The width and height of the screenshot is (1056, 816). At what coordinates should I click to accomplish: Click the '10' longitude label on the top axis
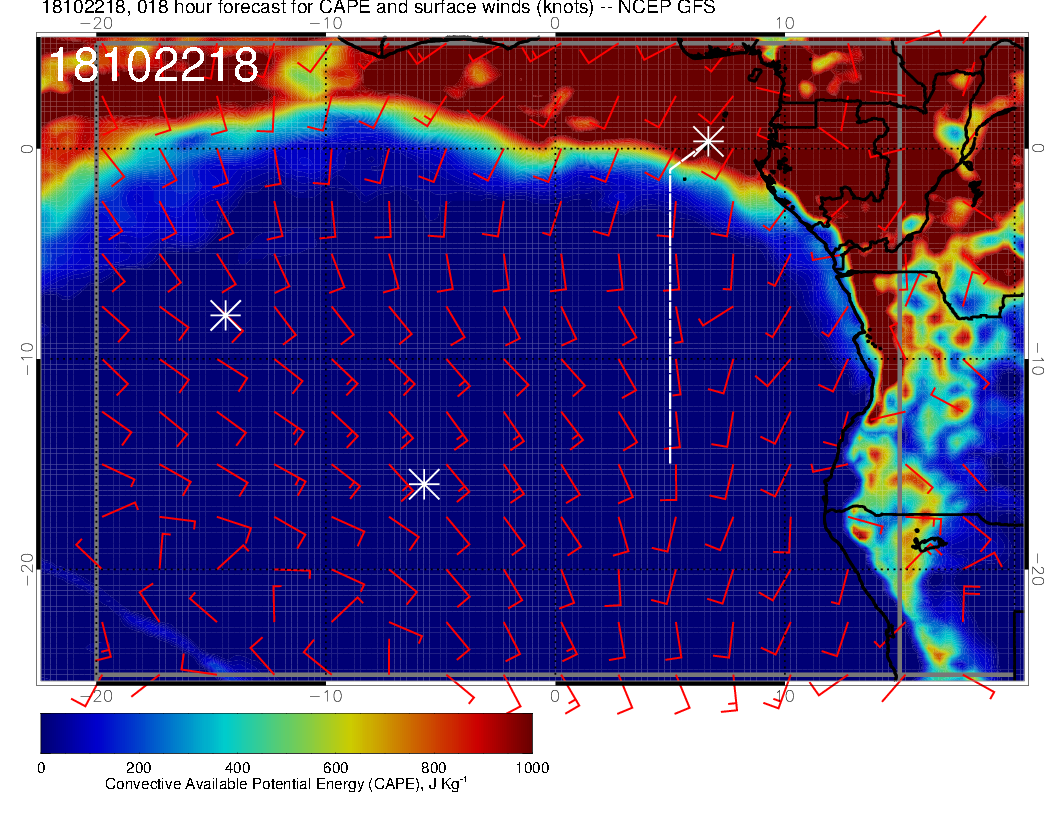[785, 24]
